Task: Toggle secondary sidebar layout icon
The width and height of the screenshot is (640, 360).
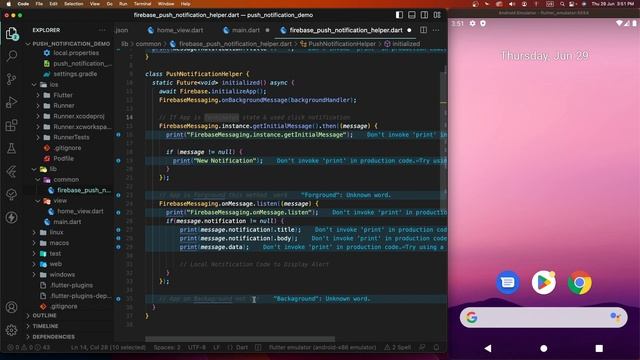Action: click(424, 15)
